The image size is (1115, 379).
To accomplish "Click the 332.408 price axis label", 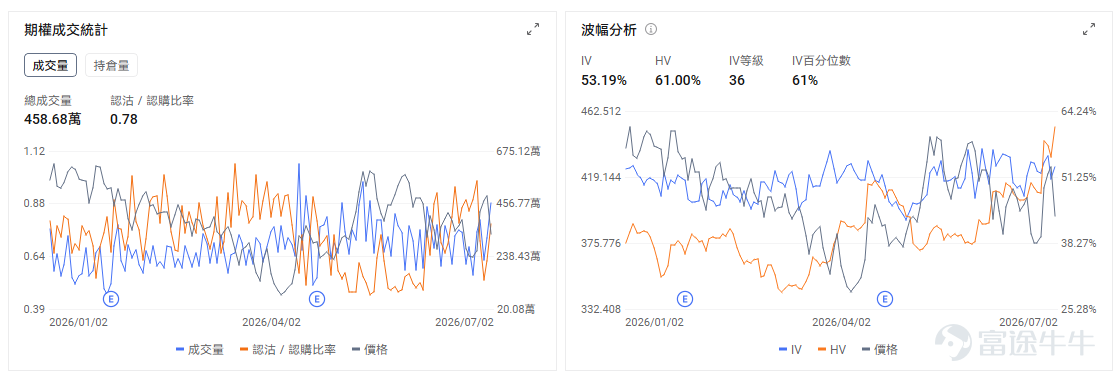I will click(x=602, y=309).
